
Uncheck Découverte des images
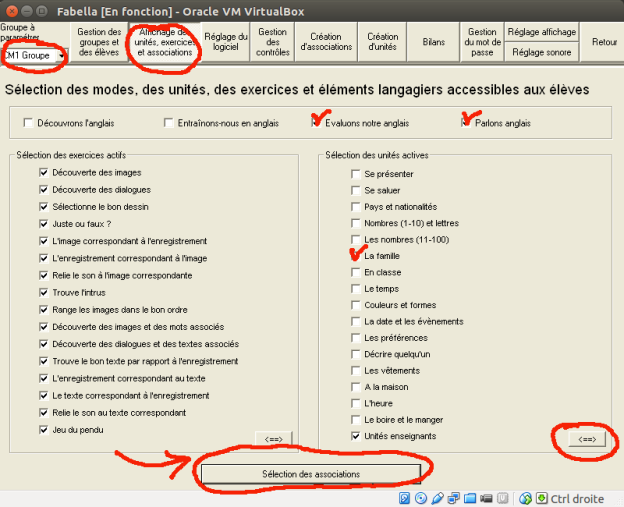pos(44,172)
